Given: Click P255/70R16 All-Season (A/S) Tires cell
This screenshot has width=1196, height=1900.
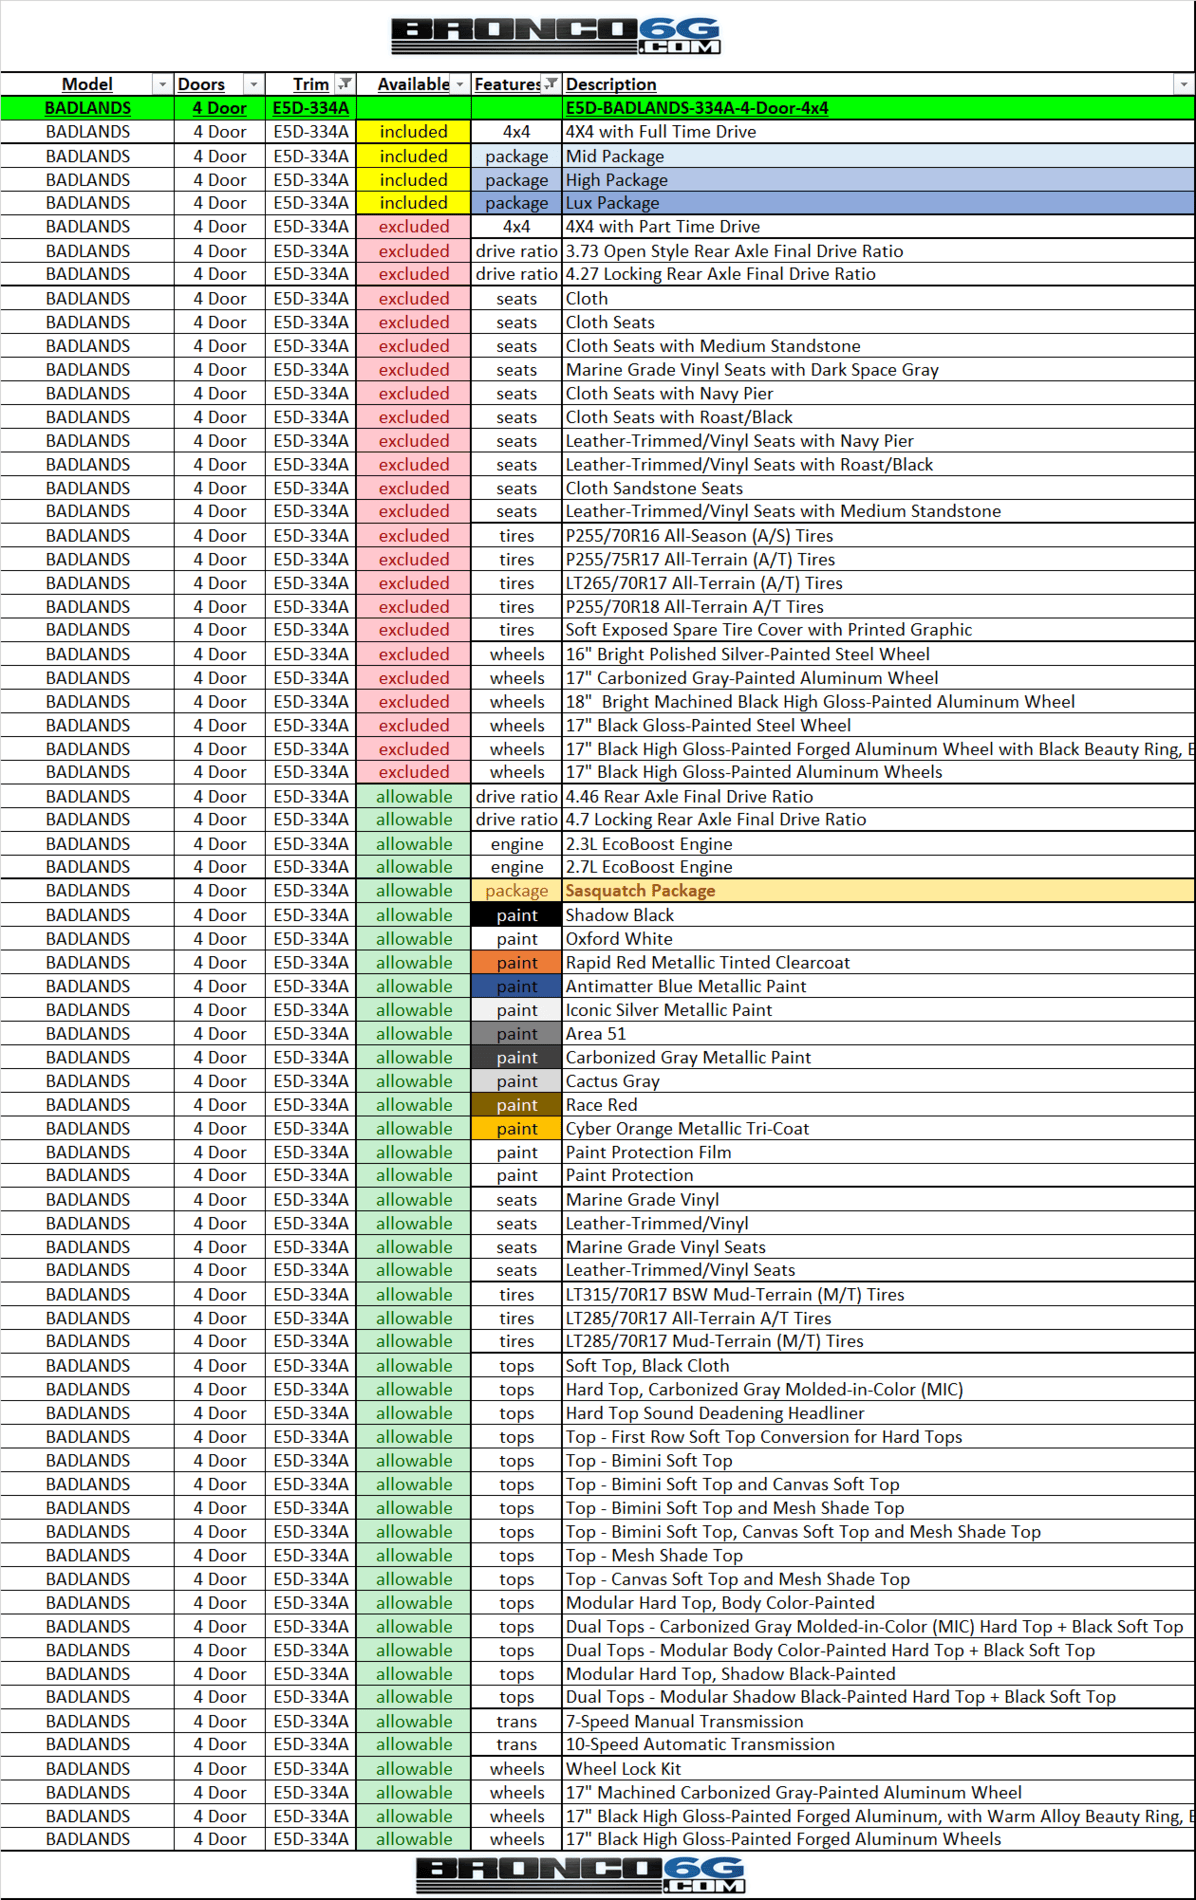Looking at the screenshot, I should click(x=879, y=536).
